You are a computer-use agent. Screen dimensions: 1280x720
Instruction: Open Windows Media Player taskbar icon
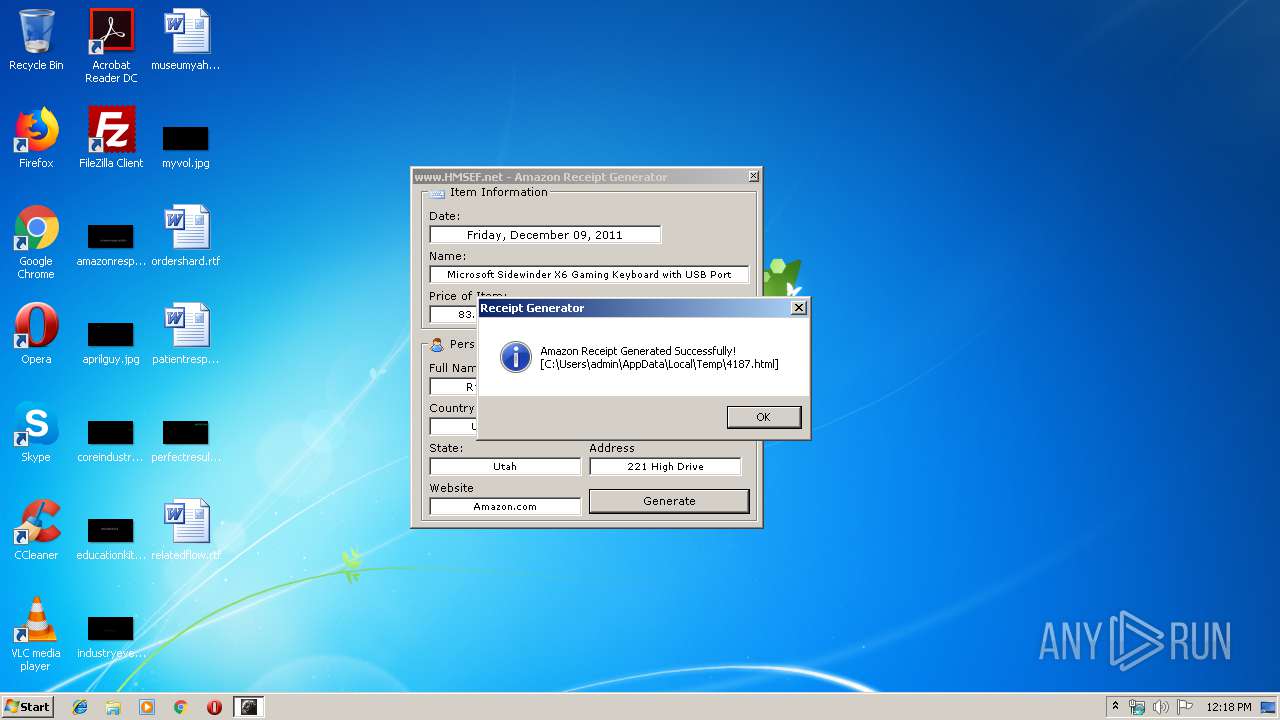click(x=147, y=707)
